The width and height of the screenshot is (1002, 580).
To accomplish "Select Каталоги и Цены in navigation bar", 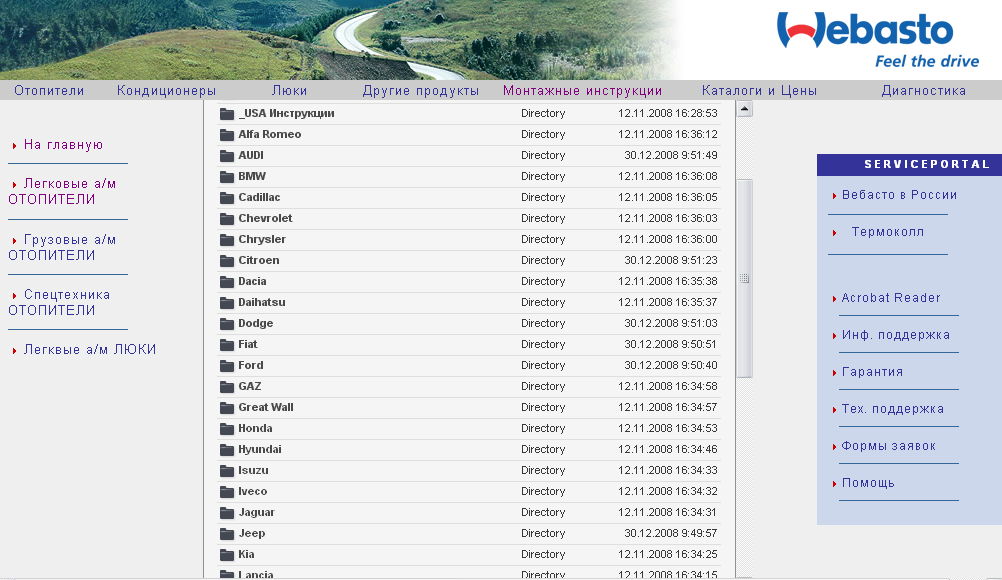I will [759, 91].
